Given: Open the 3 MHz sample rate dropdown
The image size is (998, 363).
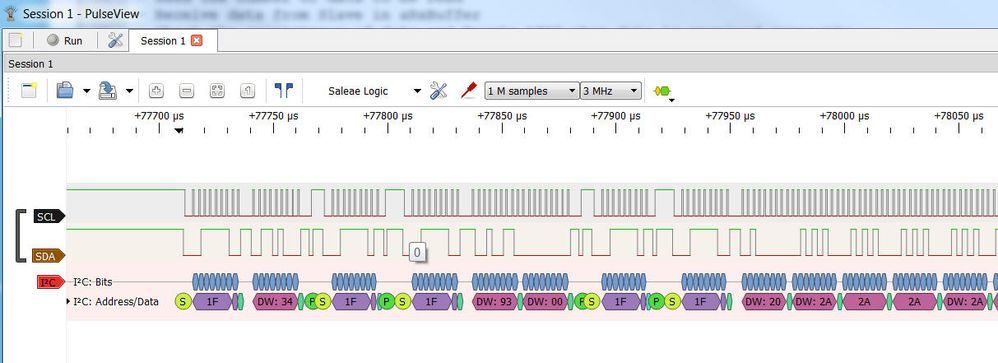Looking at the screenshot, I should [x=610, y=91].
